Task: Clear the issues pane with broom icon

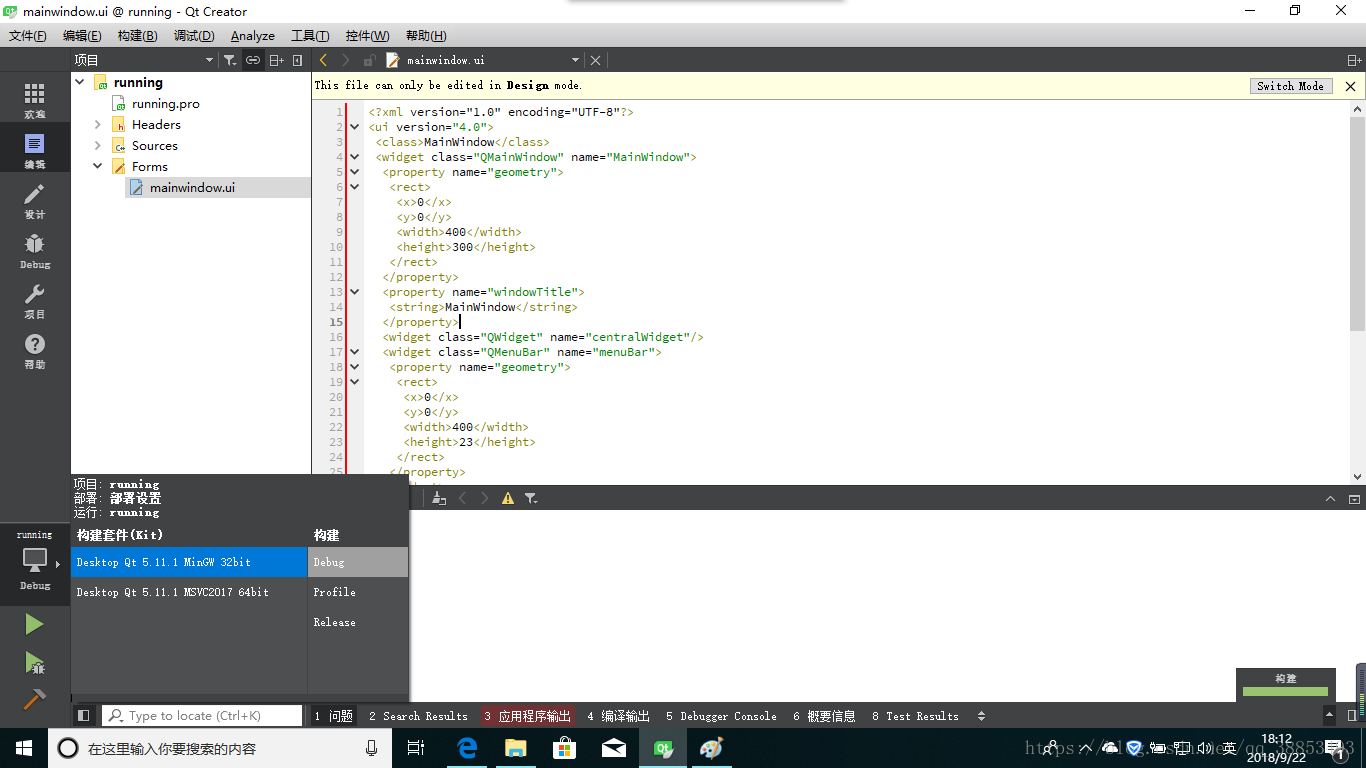Action: (439, 498)
